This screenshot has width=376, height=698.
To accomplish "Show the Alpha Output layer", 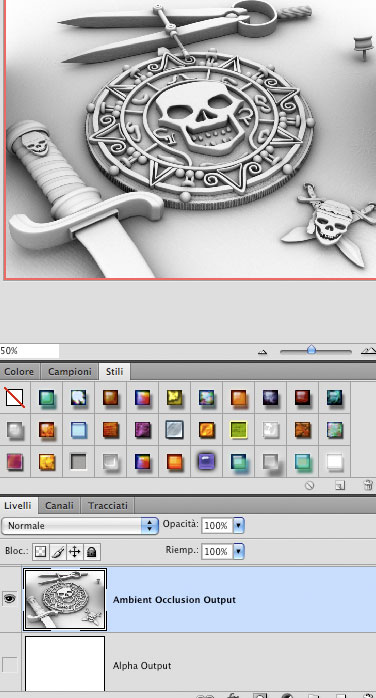I will [10, 665].
